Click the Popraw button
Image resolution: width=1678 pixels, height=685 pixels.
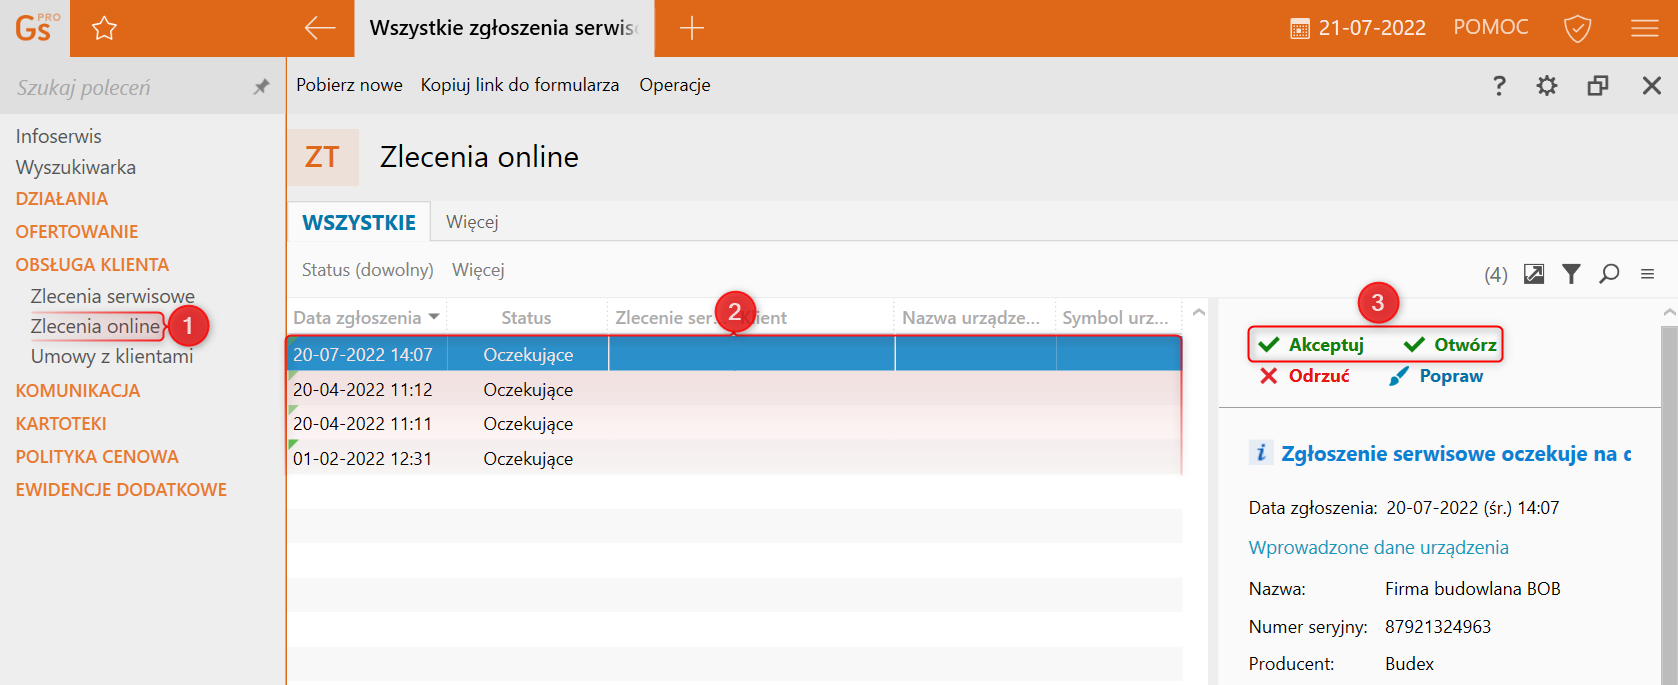[x=1436, y=376]
